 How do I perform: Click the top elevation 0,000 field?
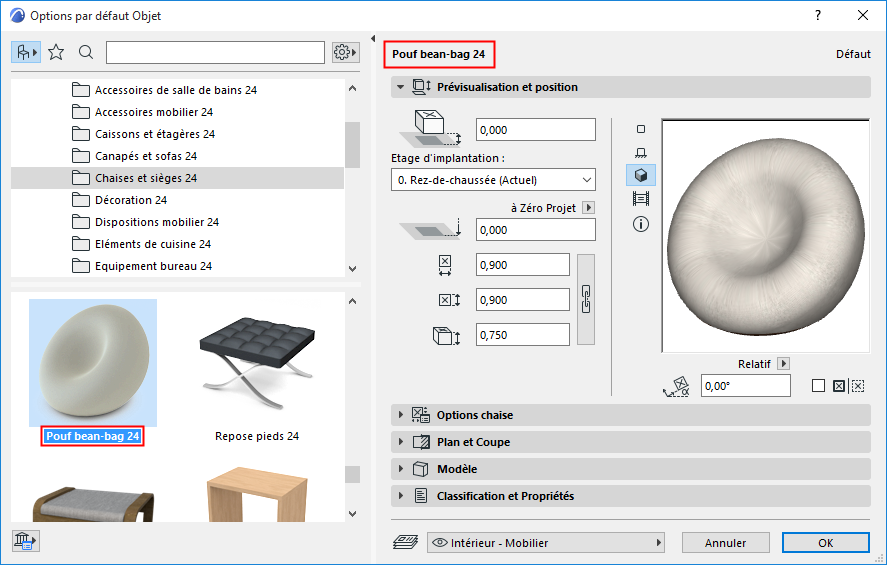(536, 130)
